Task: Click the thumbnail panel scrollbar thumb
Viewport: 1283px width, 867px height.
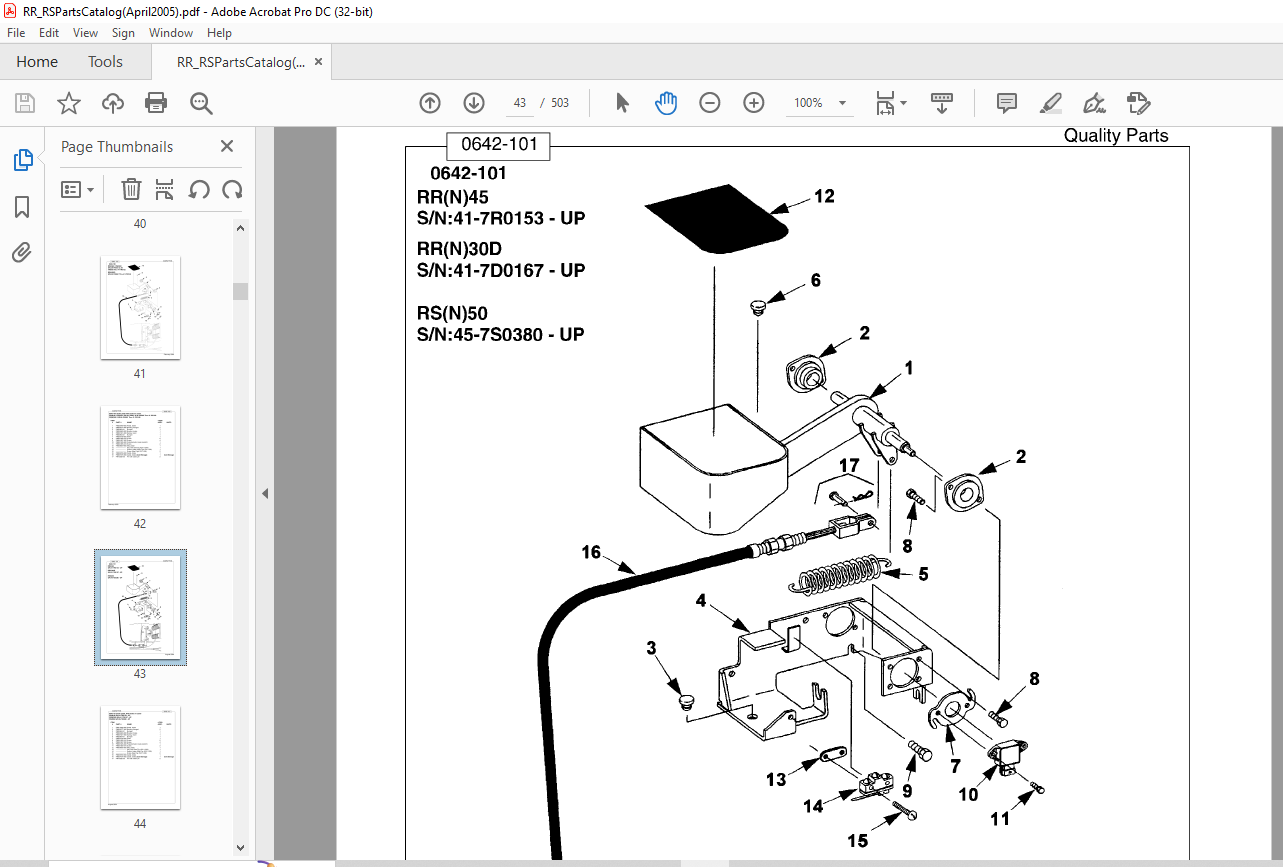Action: click(x=241, y=291)
